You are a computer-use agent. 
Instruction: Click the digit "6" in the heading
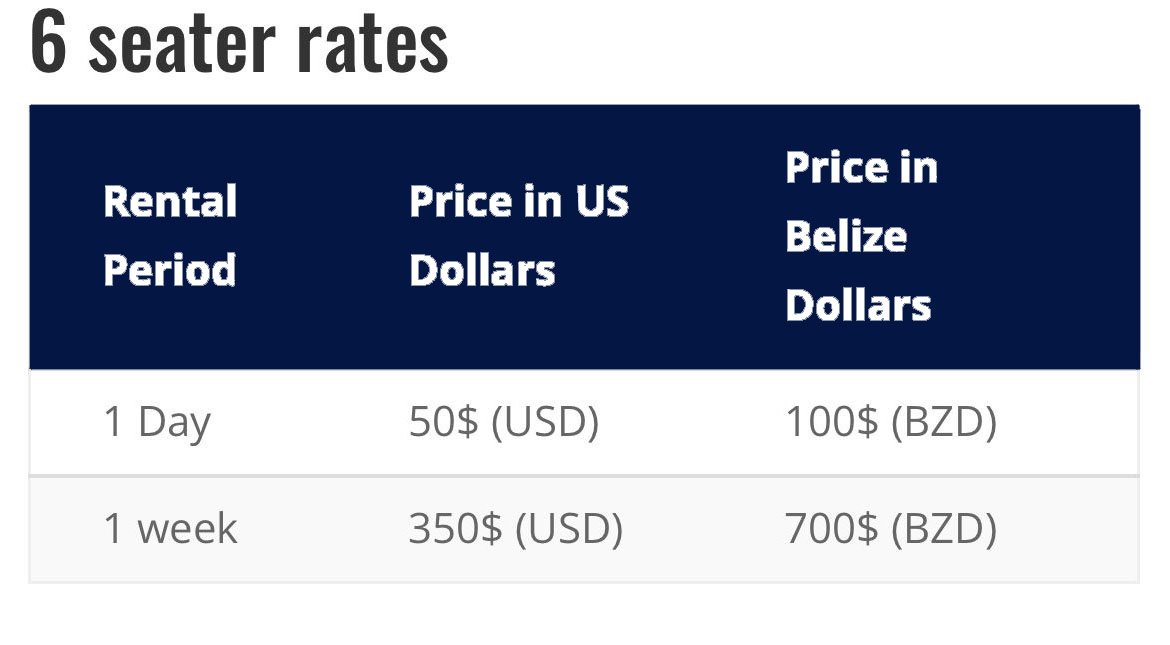(49, 45)
